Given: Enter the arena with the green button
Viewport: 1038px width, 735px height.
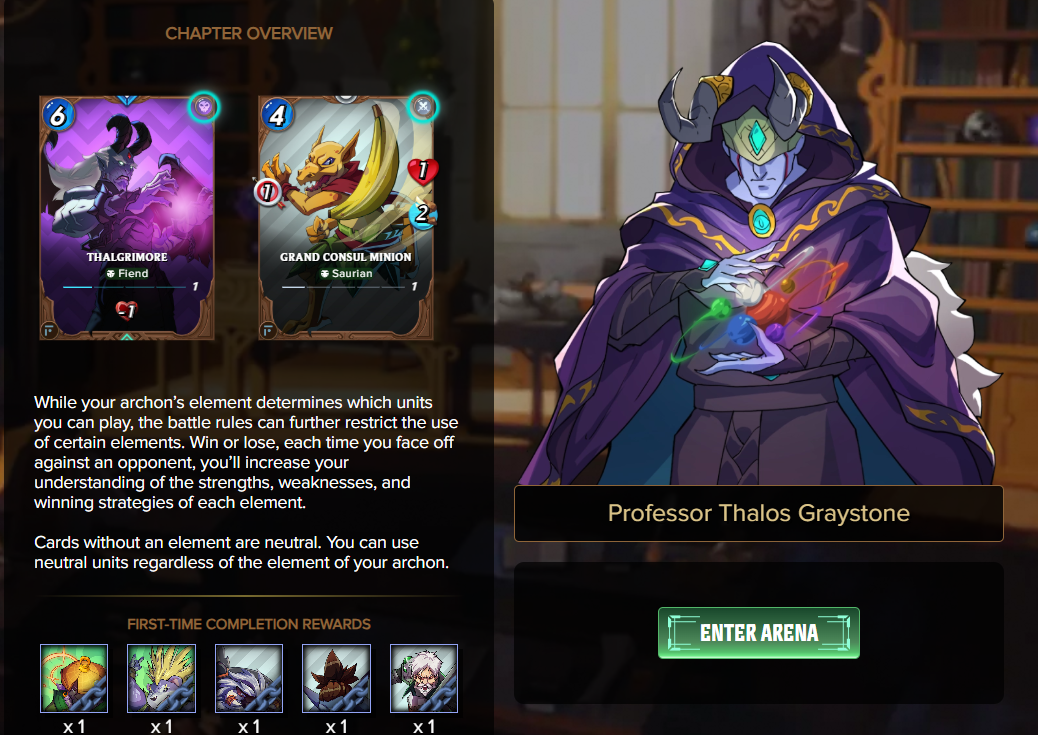Looking at the screenshot, I should pyautogui.click(x=759, y=632).
